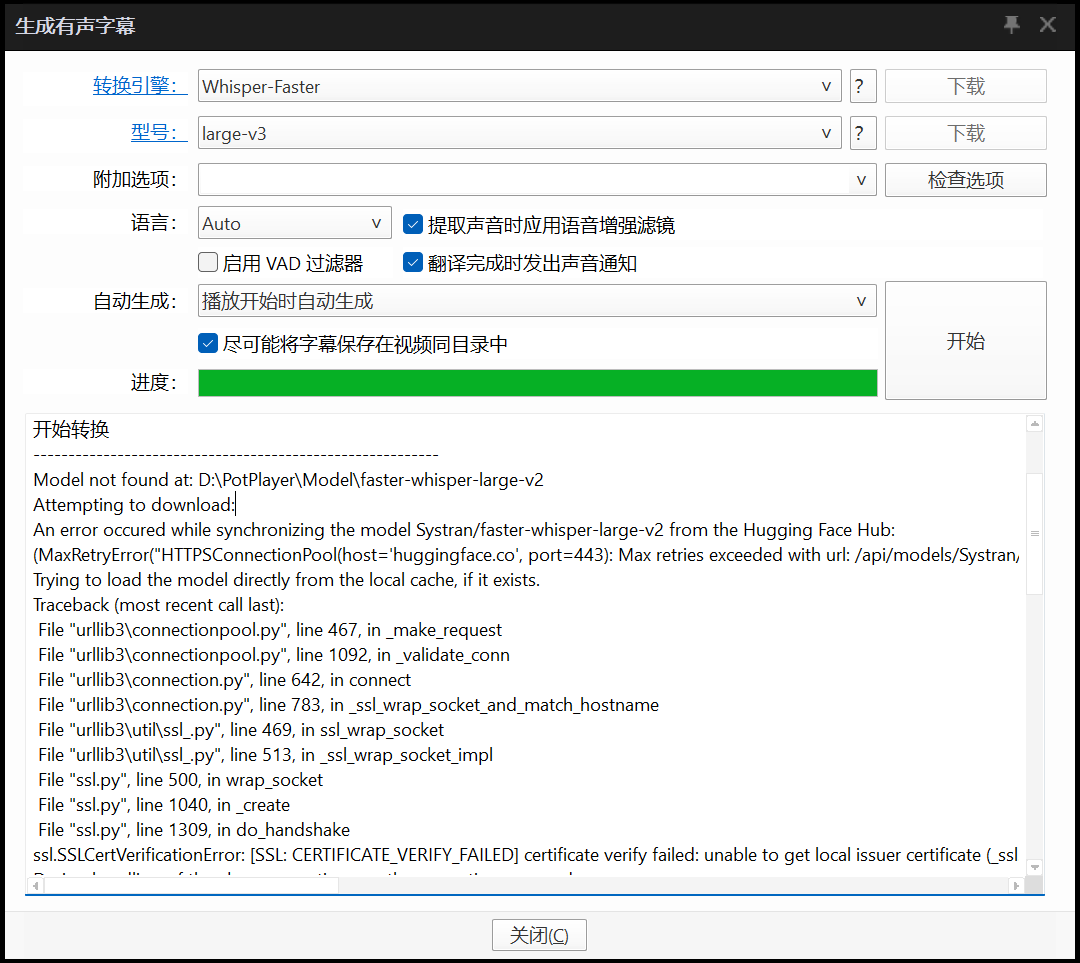The height and width of the screenshot is (963, 1080).
Task: Click the log horizontal scrollbar thumb
Action: (x=191, y=886)
